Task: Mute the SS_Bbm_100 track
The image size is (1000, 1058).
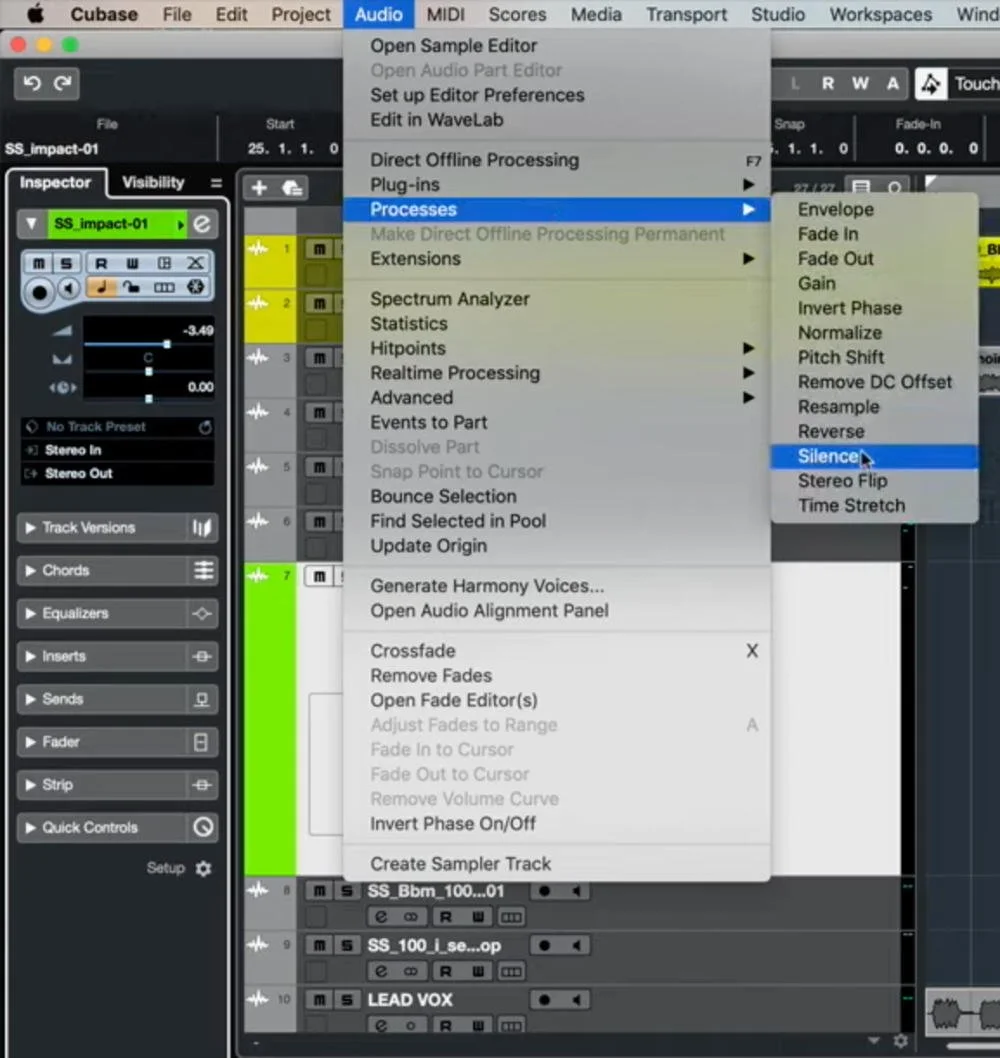Action: (x=317, y=890)
